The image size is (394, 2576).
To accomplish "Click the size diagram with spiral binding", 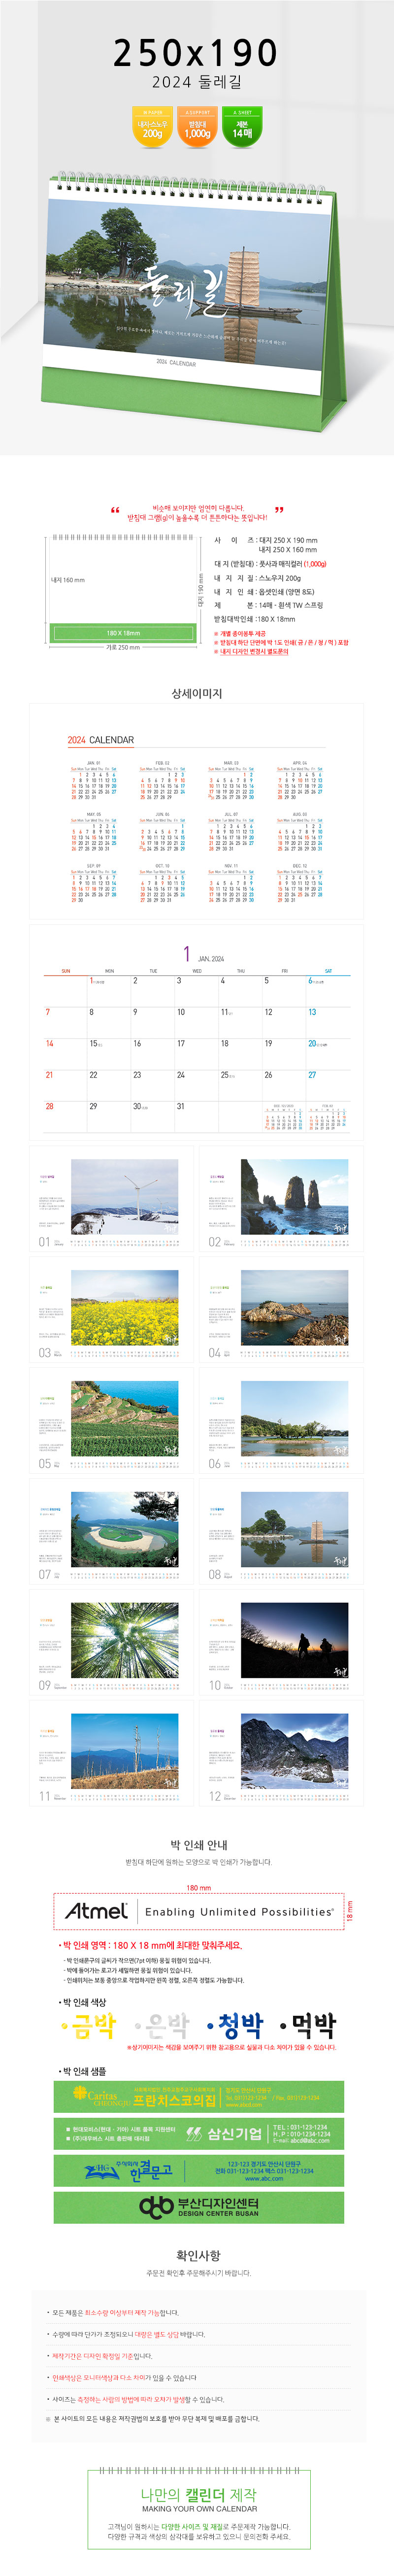I will [x=125, y=593].
